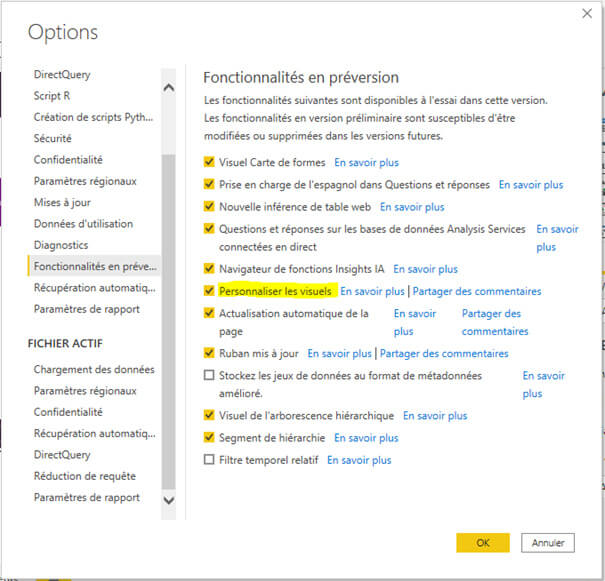Open global Paramètres de rapport settings
605x581 pixels.
pyautogui.click(x=87, y=309)
